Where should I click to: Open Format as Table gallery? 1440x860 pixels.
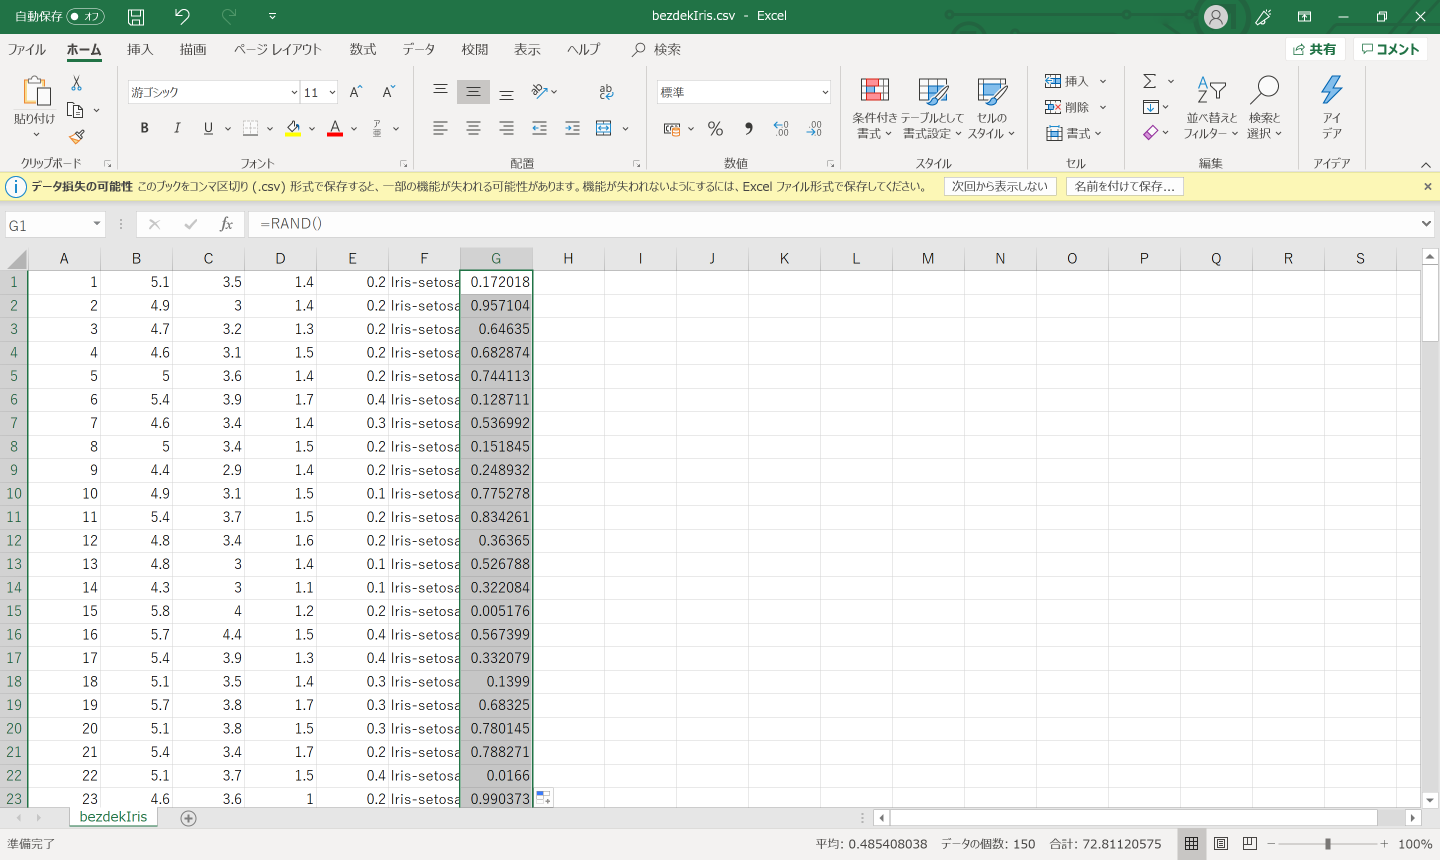click(x=933, y=108)
